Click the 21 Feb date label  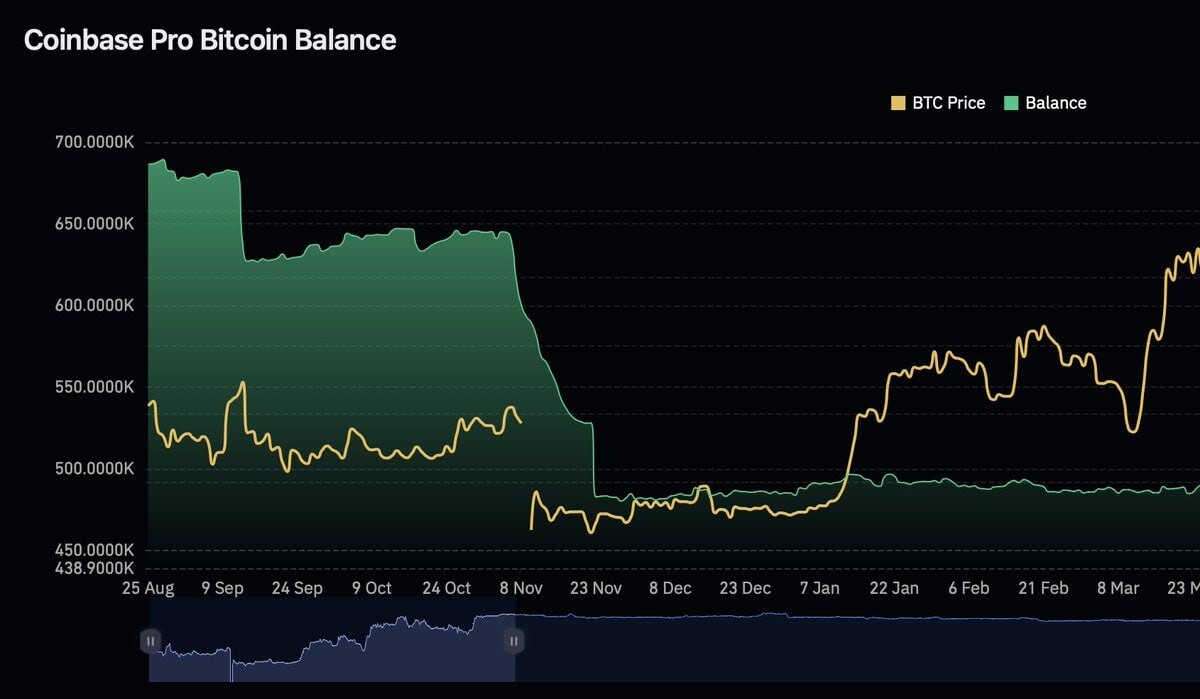(1043, 588)
